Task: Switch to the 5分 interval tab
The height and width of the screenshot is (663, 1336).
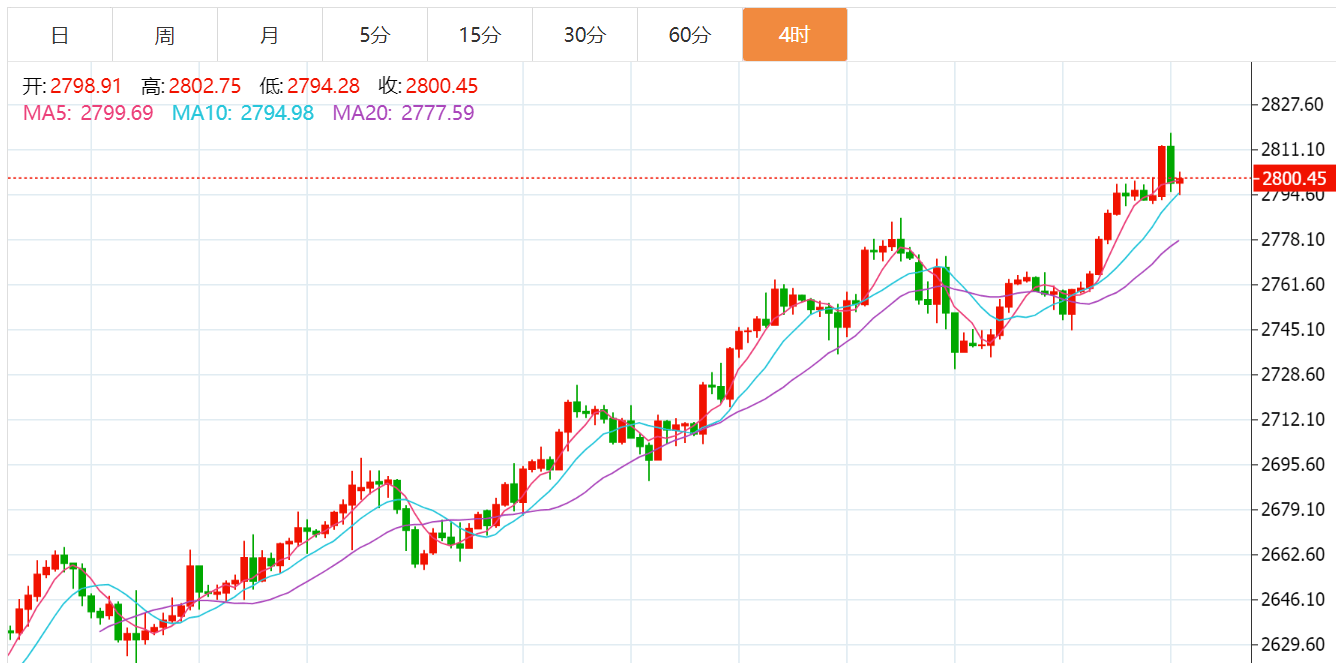Action: click(375, 36)
